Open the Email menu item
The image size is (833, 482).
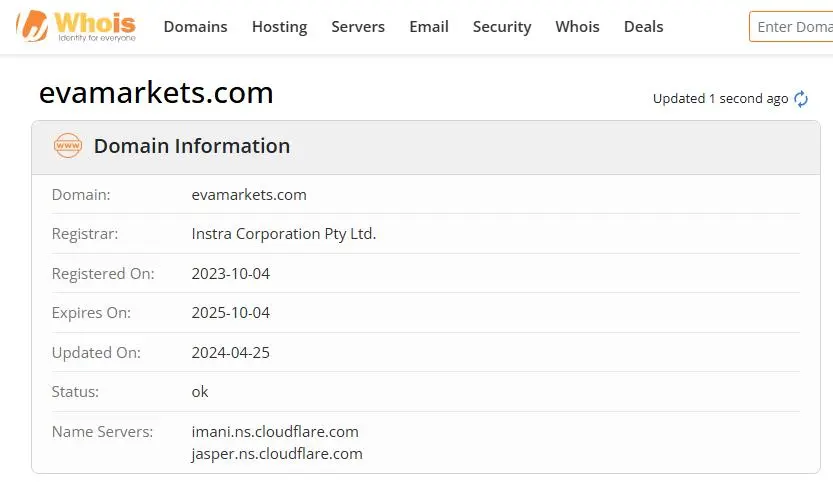click(x=429, y=27)
